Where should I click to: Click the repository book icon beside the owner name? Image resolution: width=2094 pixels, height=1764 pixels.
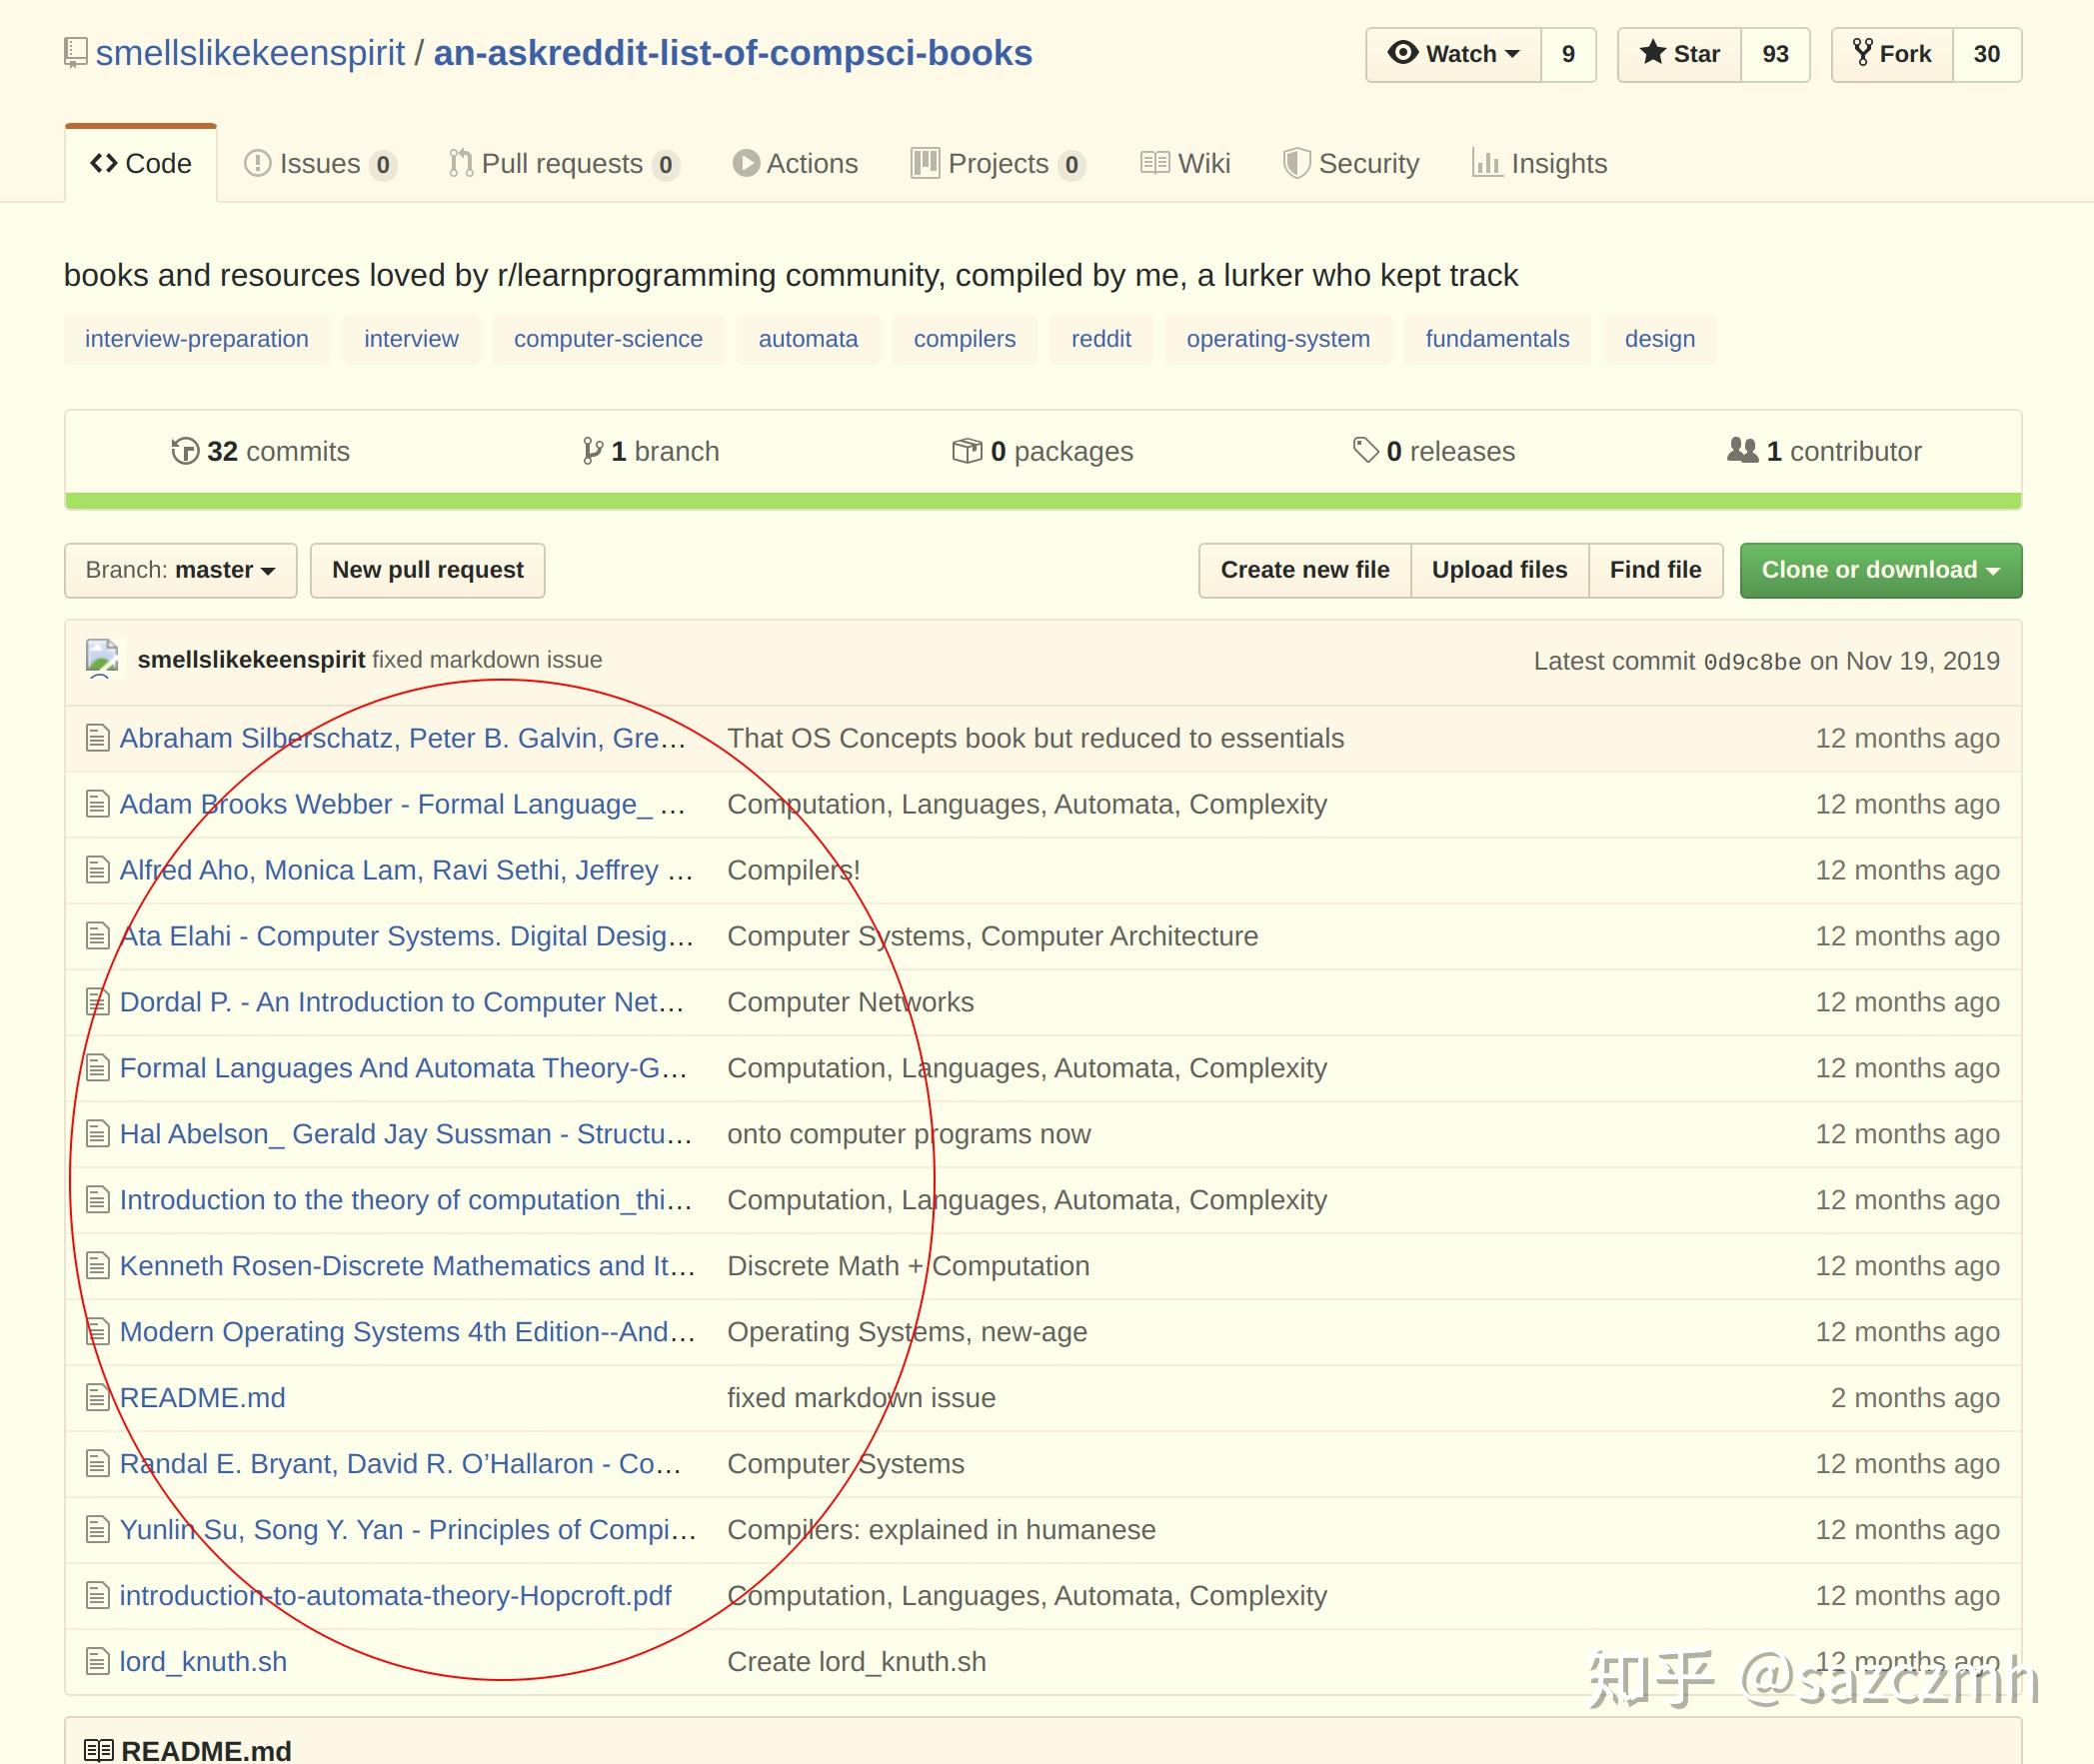point(75,53)
